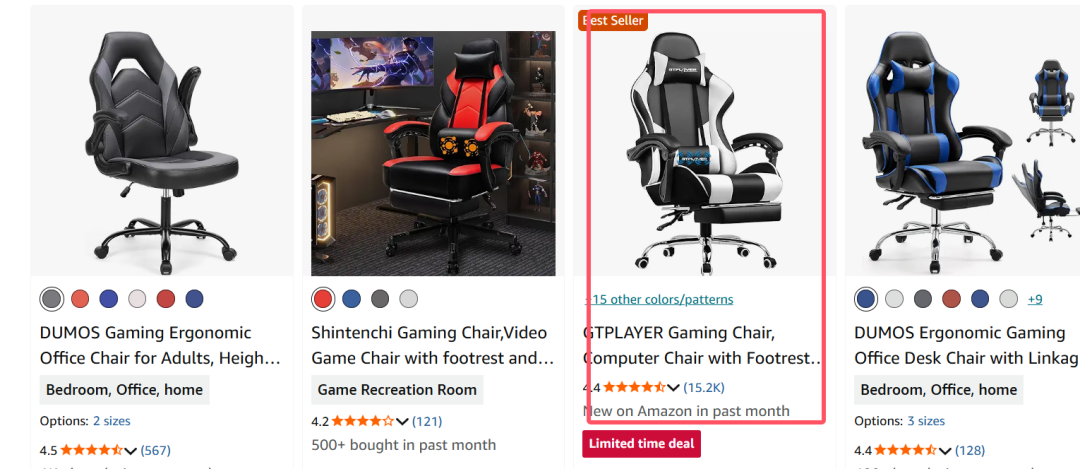Image resolution: width=1080 pixels, height=469 pixels.
Task: Expand the rating chevron next to (128)
Action: 944,450
